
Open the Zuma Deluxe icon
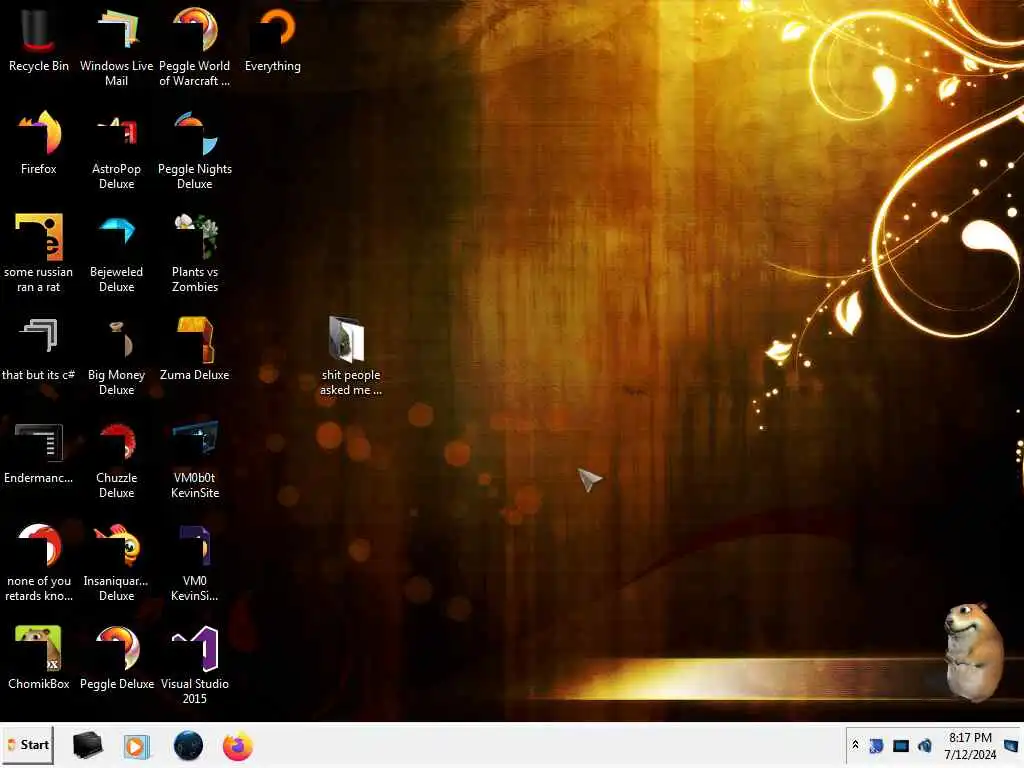(195, 350)
